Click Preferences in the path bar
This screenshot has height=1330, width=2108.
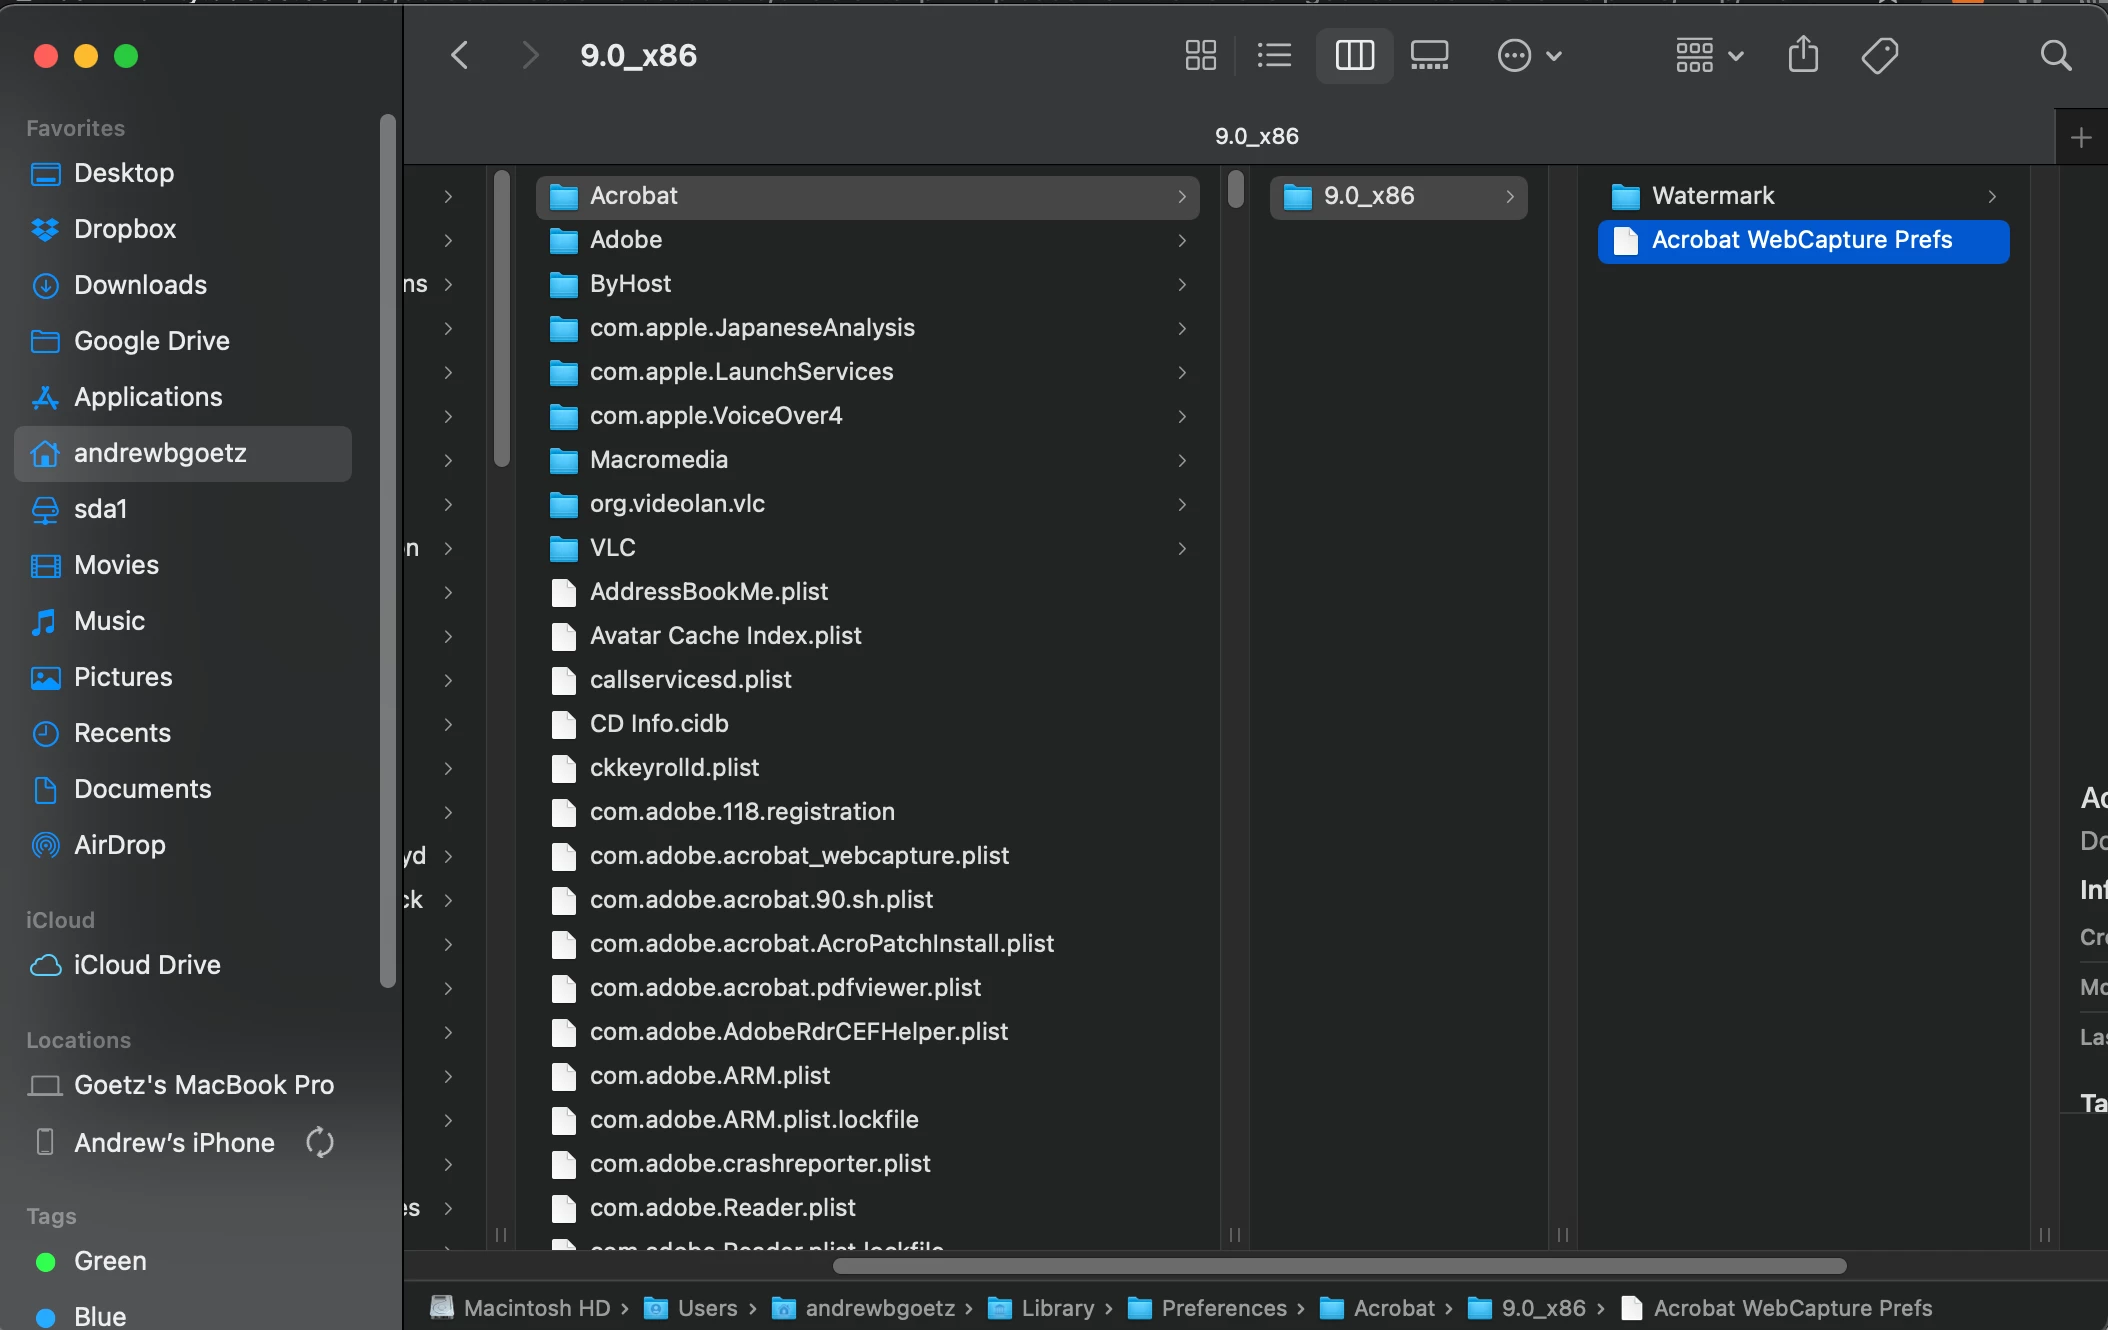pos(1223,1308)
